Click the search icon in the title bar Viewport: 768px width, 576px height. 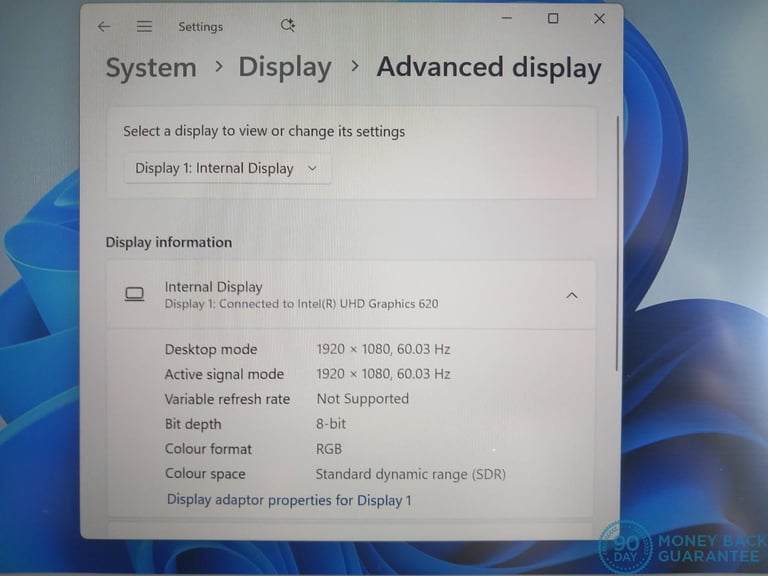[288, 25]
